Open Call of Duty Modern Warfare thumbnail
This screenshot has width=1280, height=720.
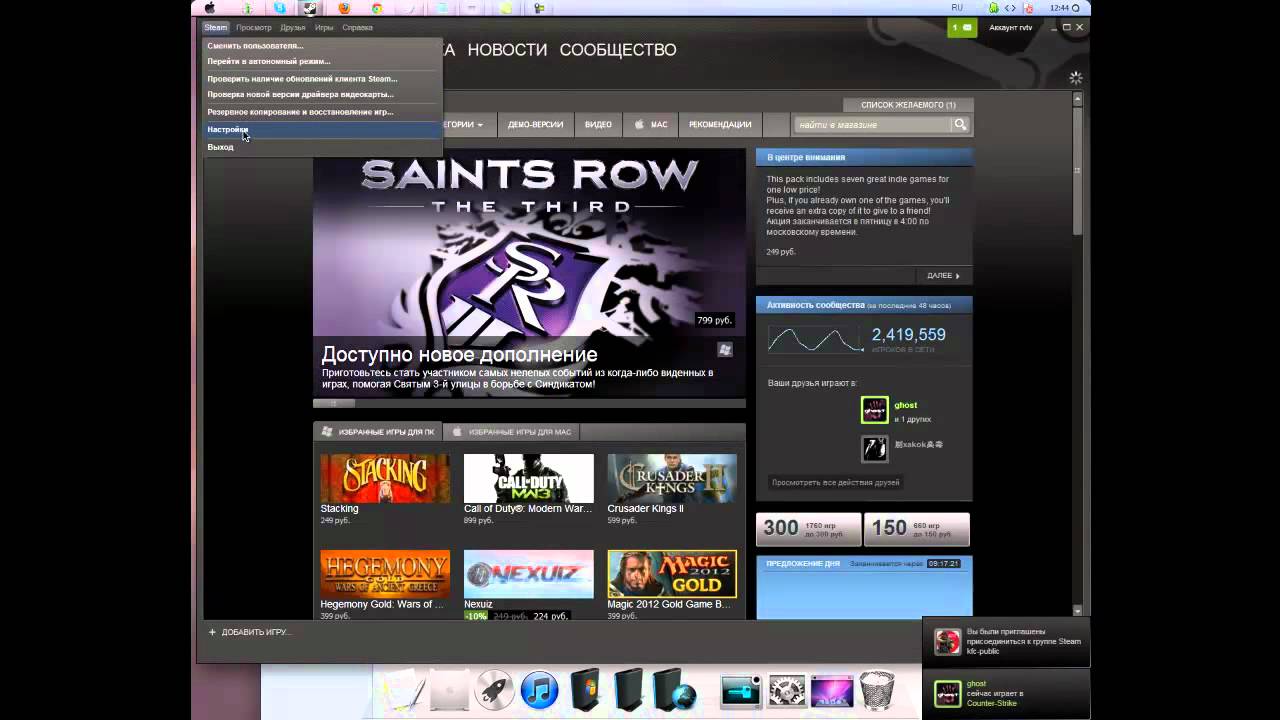[x=528, y=478]
